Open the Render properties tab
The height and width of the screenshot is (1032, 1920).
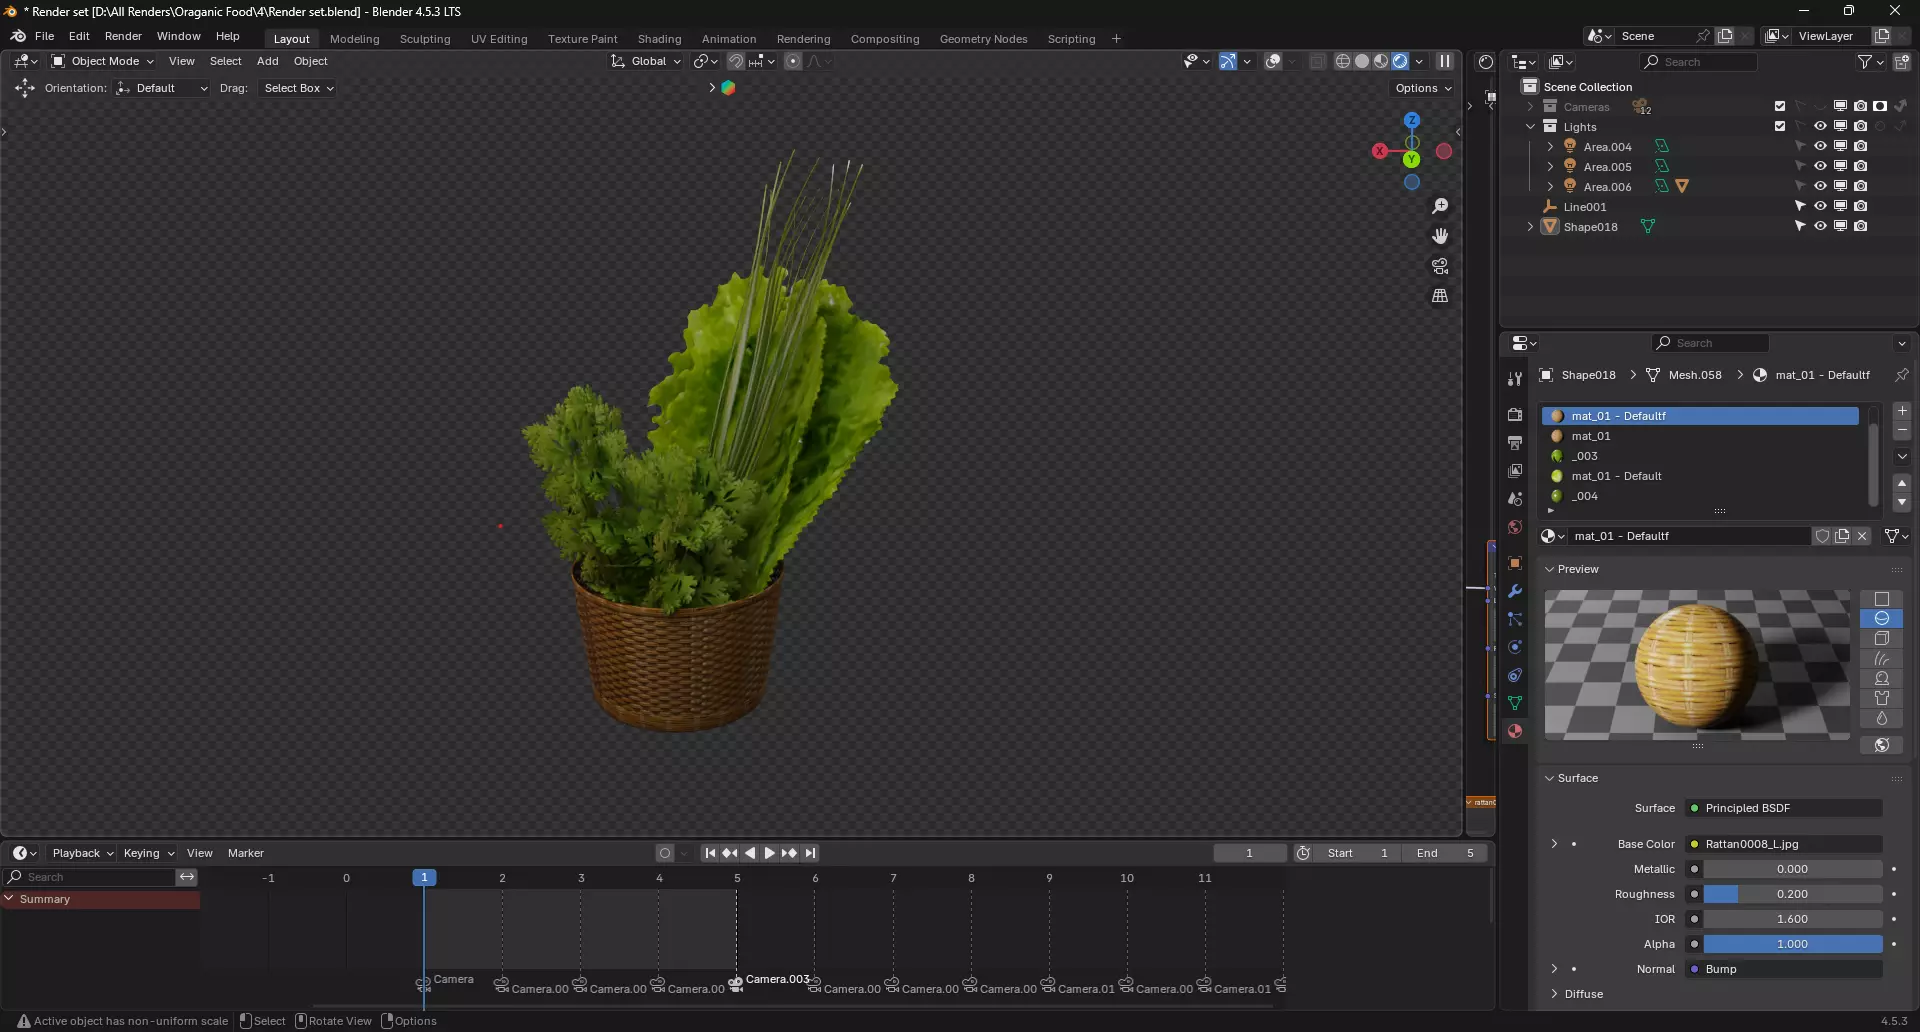(1515, 414)
